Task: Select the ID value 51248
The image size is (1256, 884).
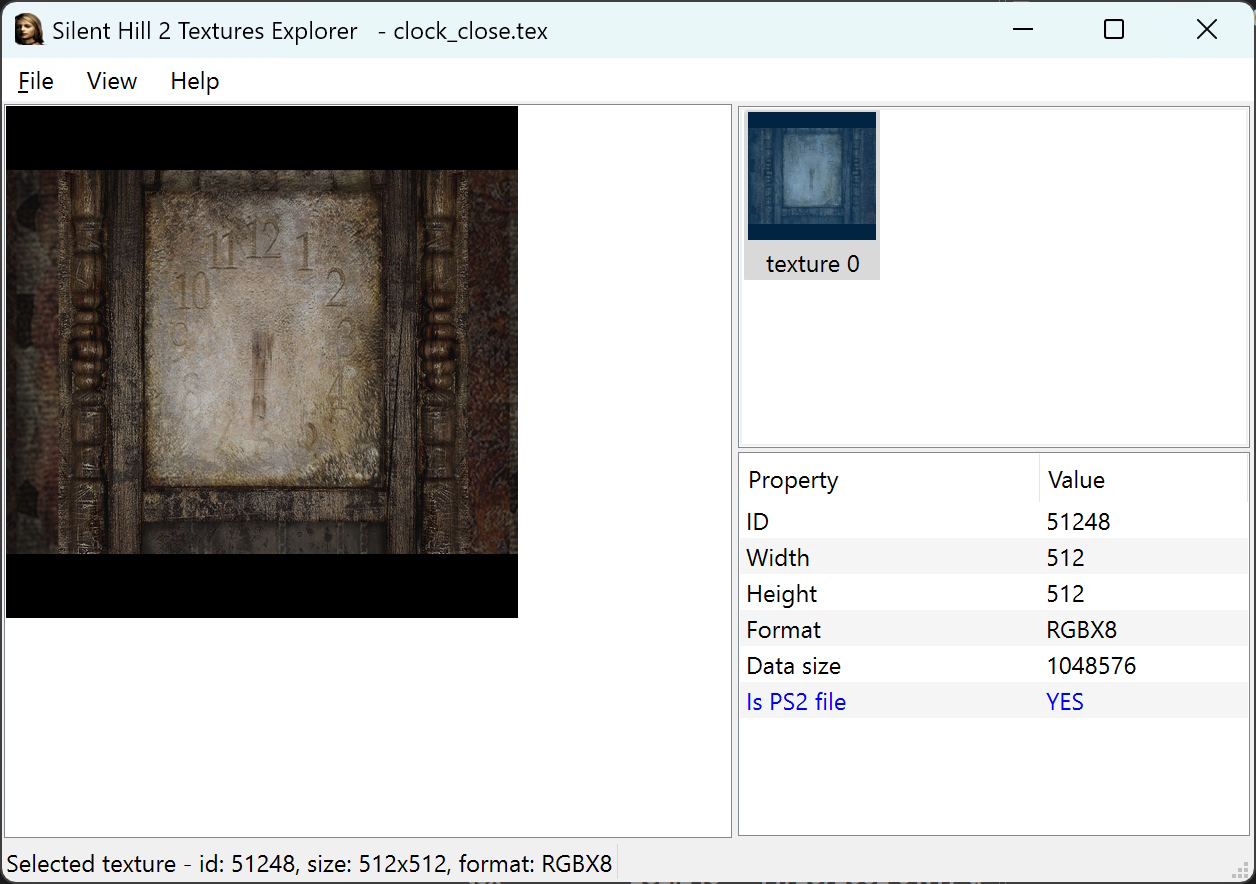Action: [x=1078, y=522]
